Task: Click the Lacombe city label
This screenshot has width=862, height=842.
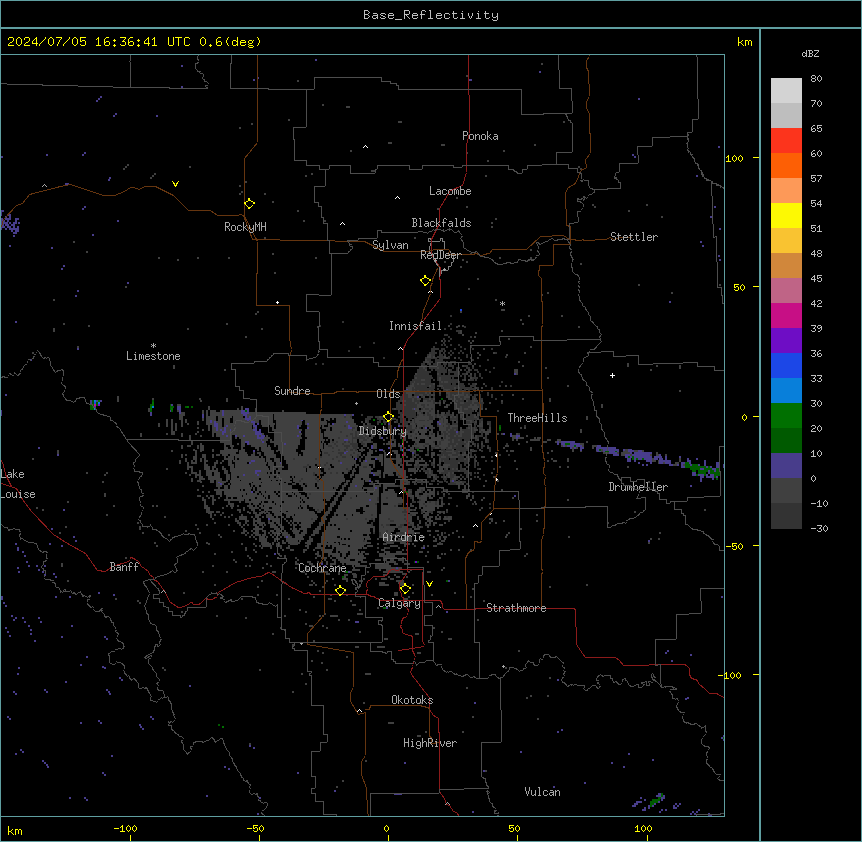Action: pos(450,191)
